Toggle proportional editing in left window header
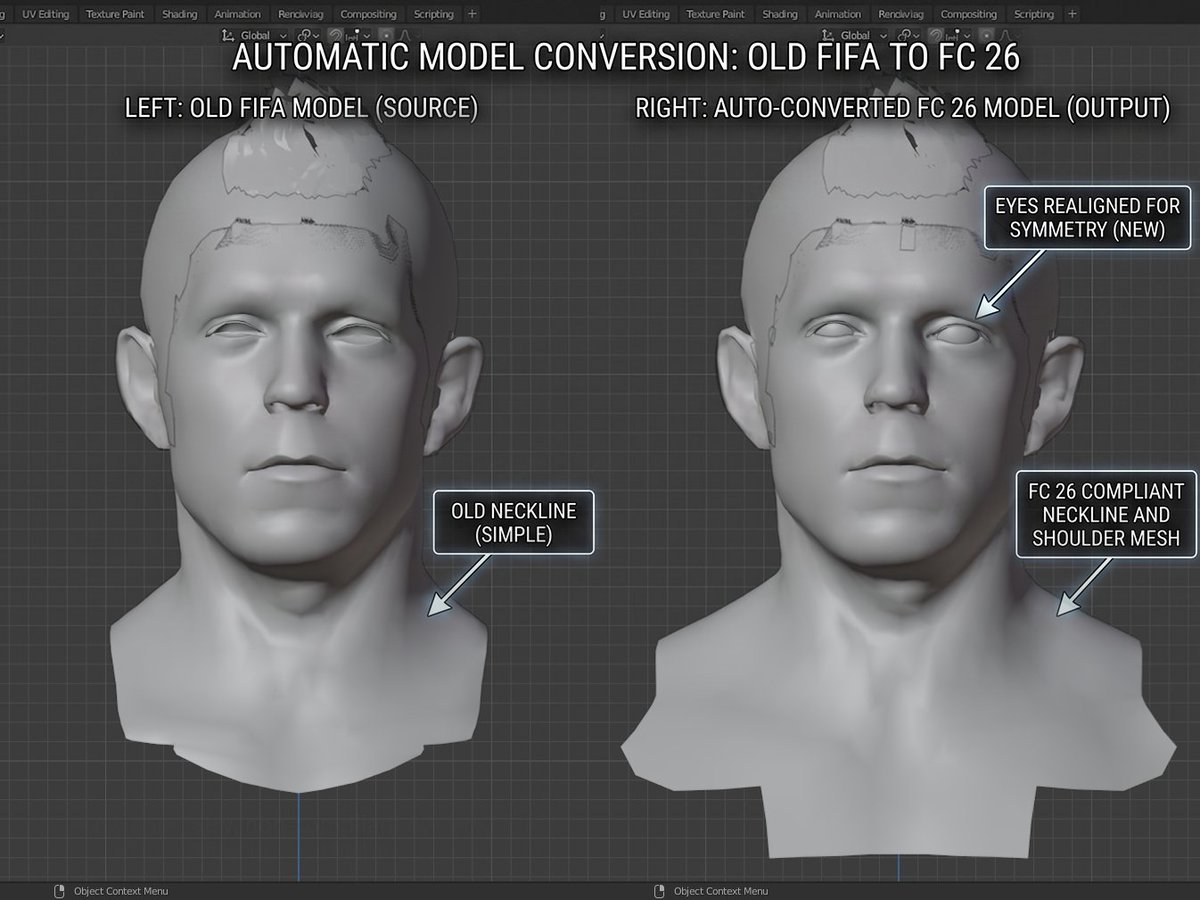Viewport: 1200px width, 900px height. [387, 36]
